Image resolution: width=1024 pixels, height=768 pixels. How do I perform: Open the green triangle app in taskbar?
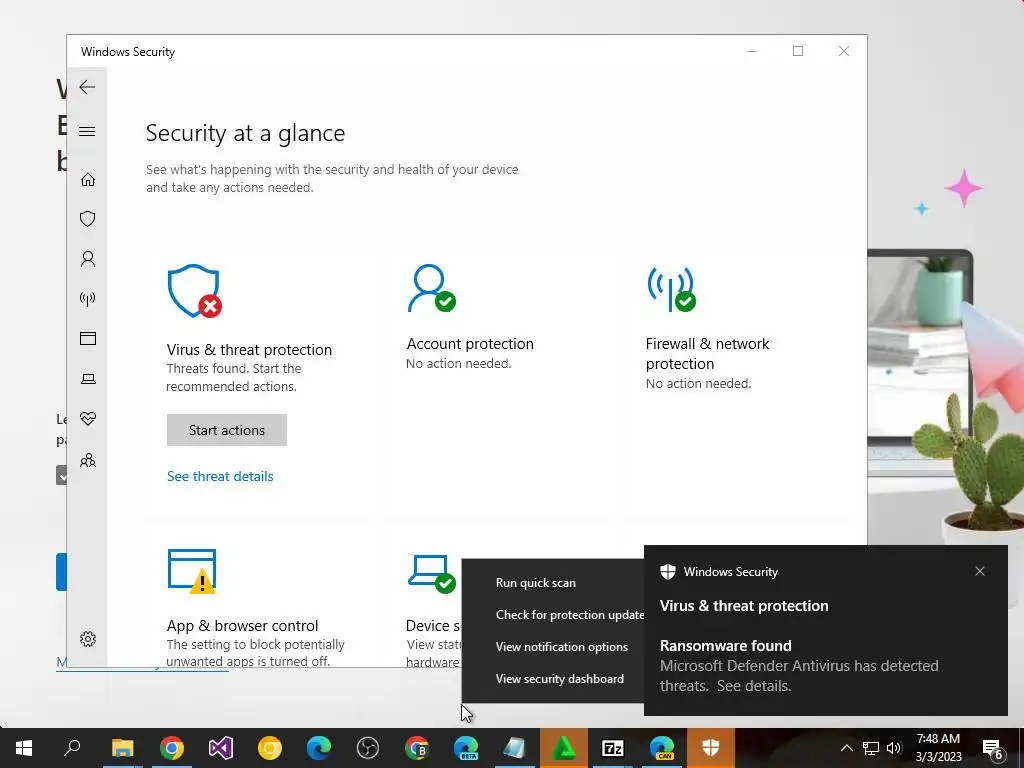pos(564,748)
